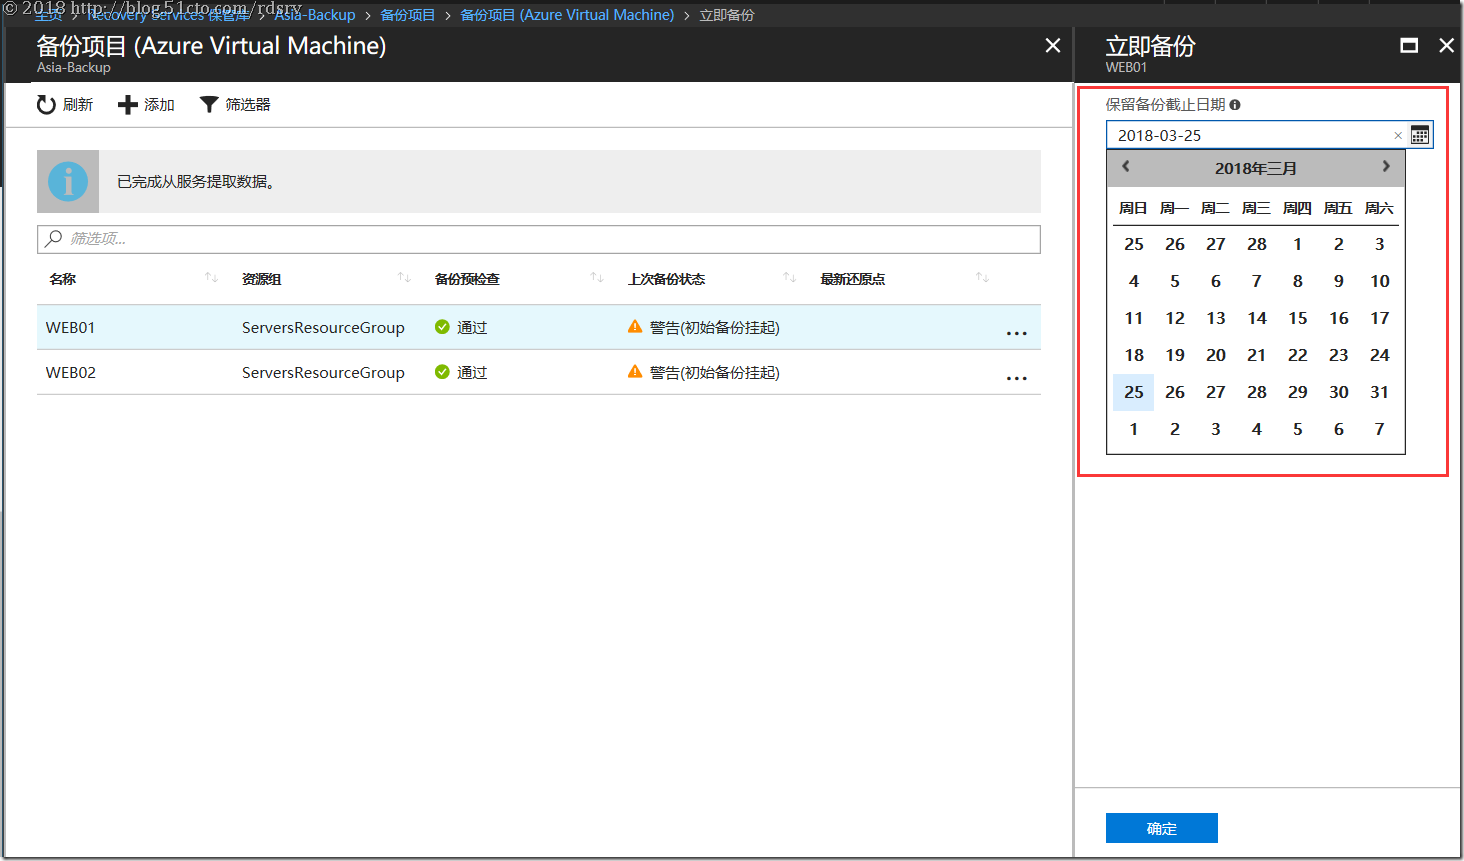This screenshot has height=861, width=1464.
Task: Go to previous month arrow
Action: 1126,166
